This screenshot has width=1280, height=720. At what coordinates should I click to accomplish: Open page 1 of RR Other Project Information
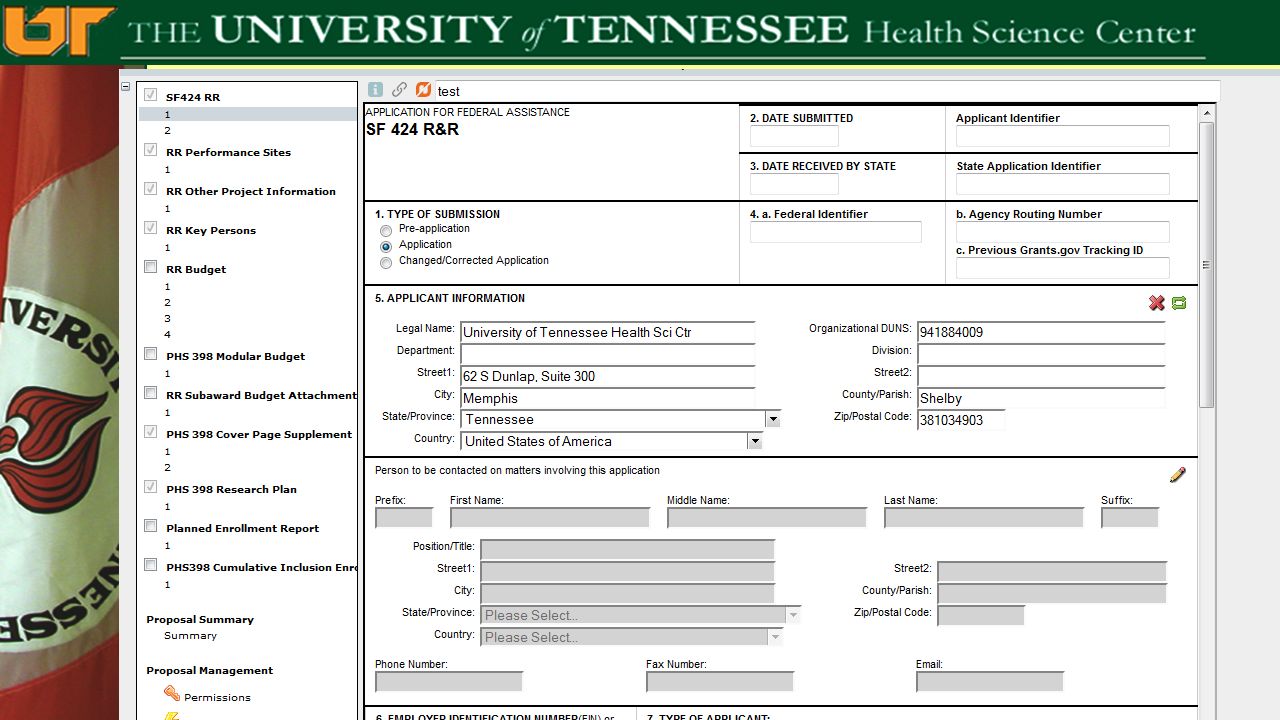(x=168, y=209)
